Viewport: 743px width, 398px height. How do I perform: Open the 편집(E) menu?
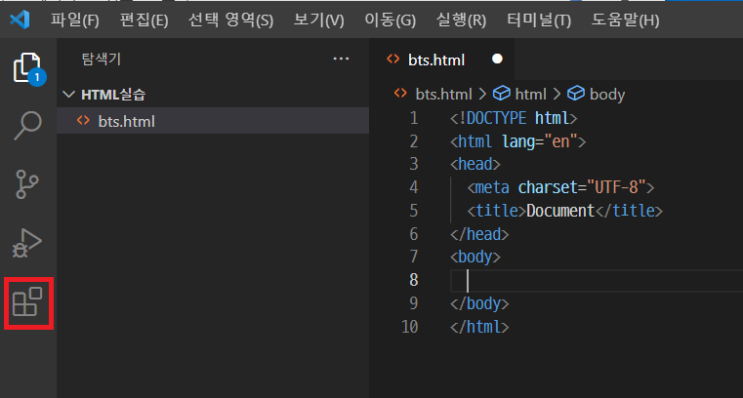[x=144, y=20]
